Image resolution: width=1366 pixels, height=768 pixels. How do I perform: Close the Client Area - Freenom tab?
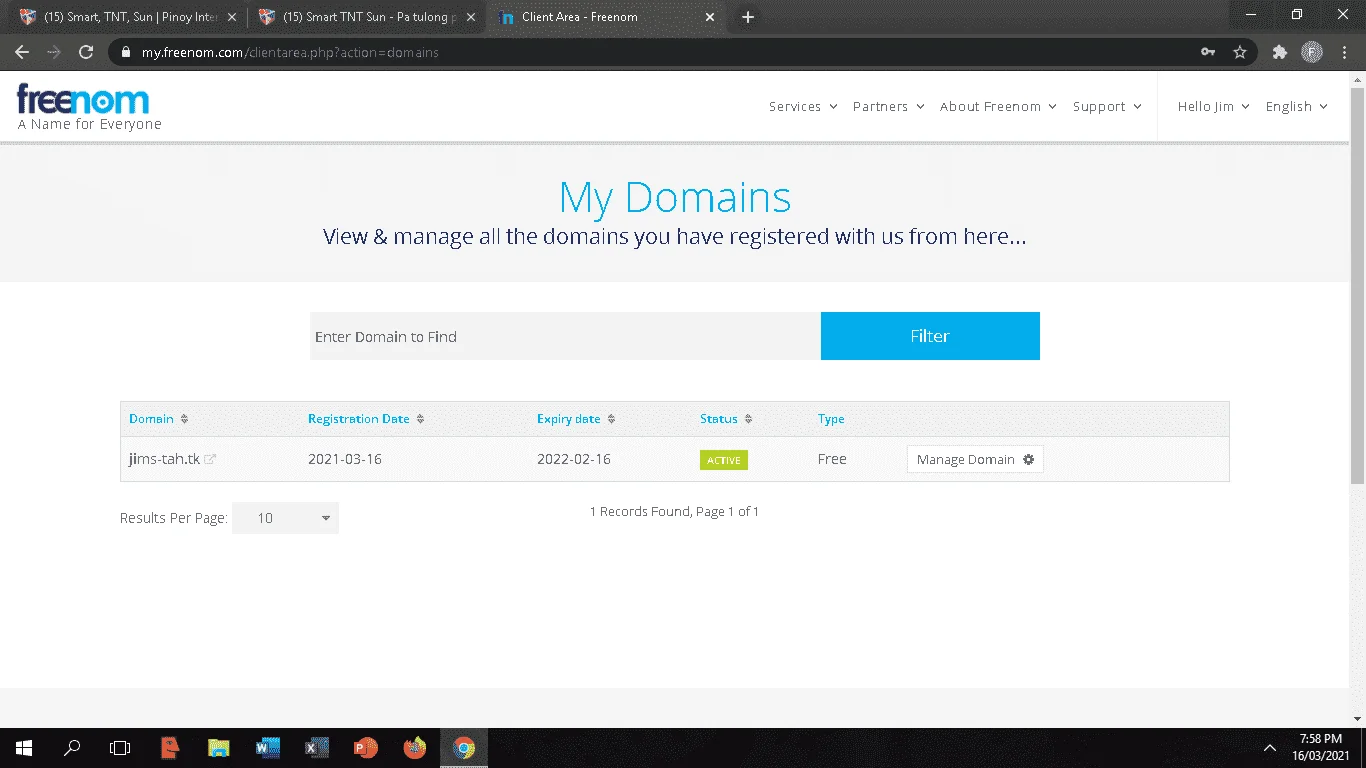coord(710,17)
